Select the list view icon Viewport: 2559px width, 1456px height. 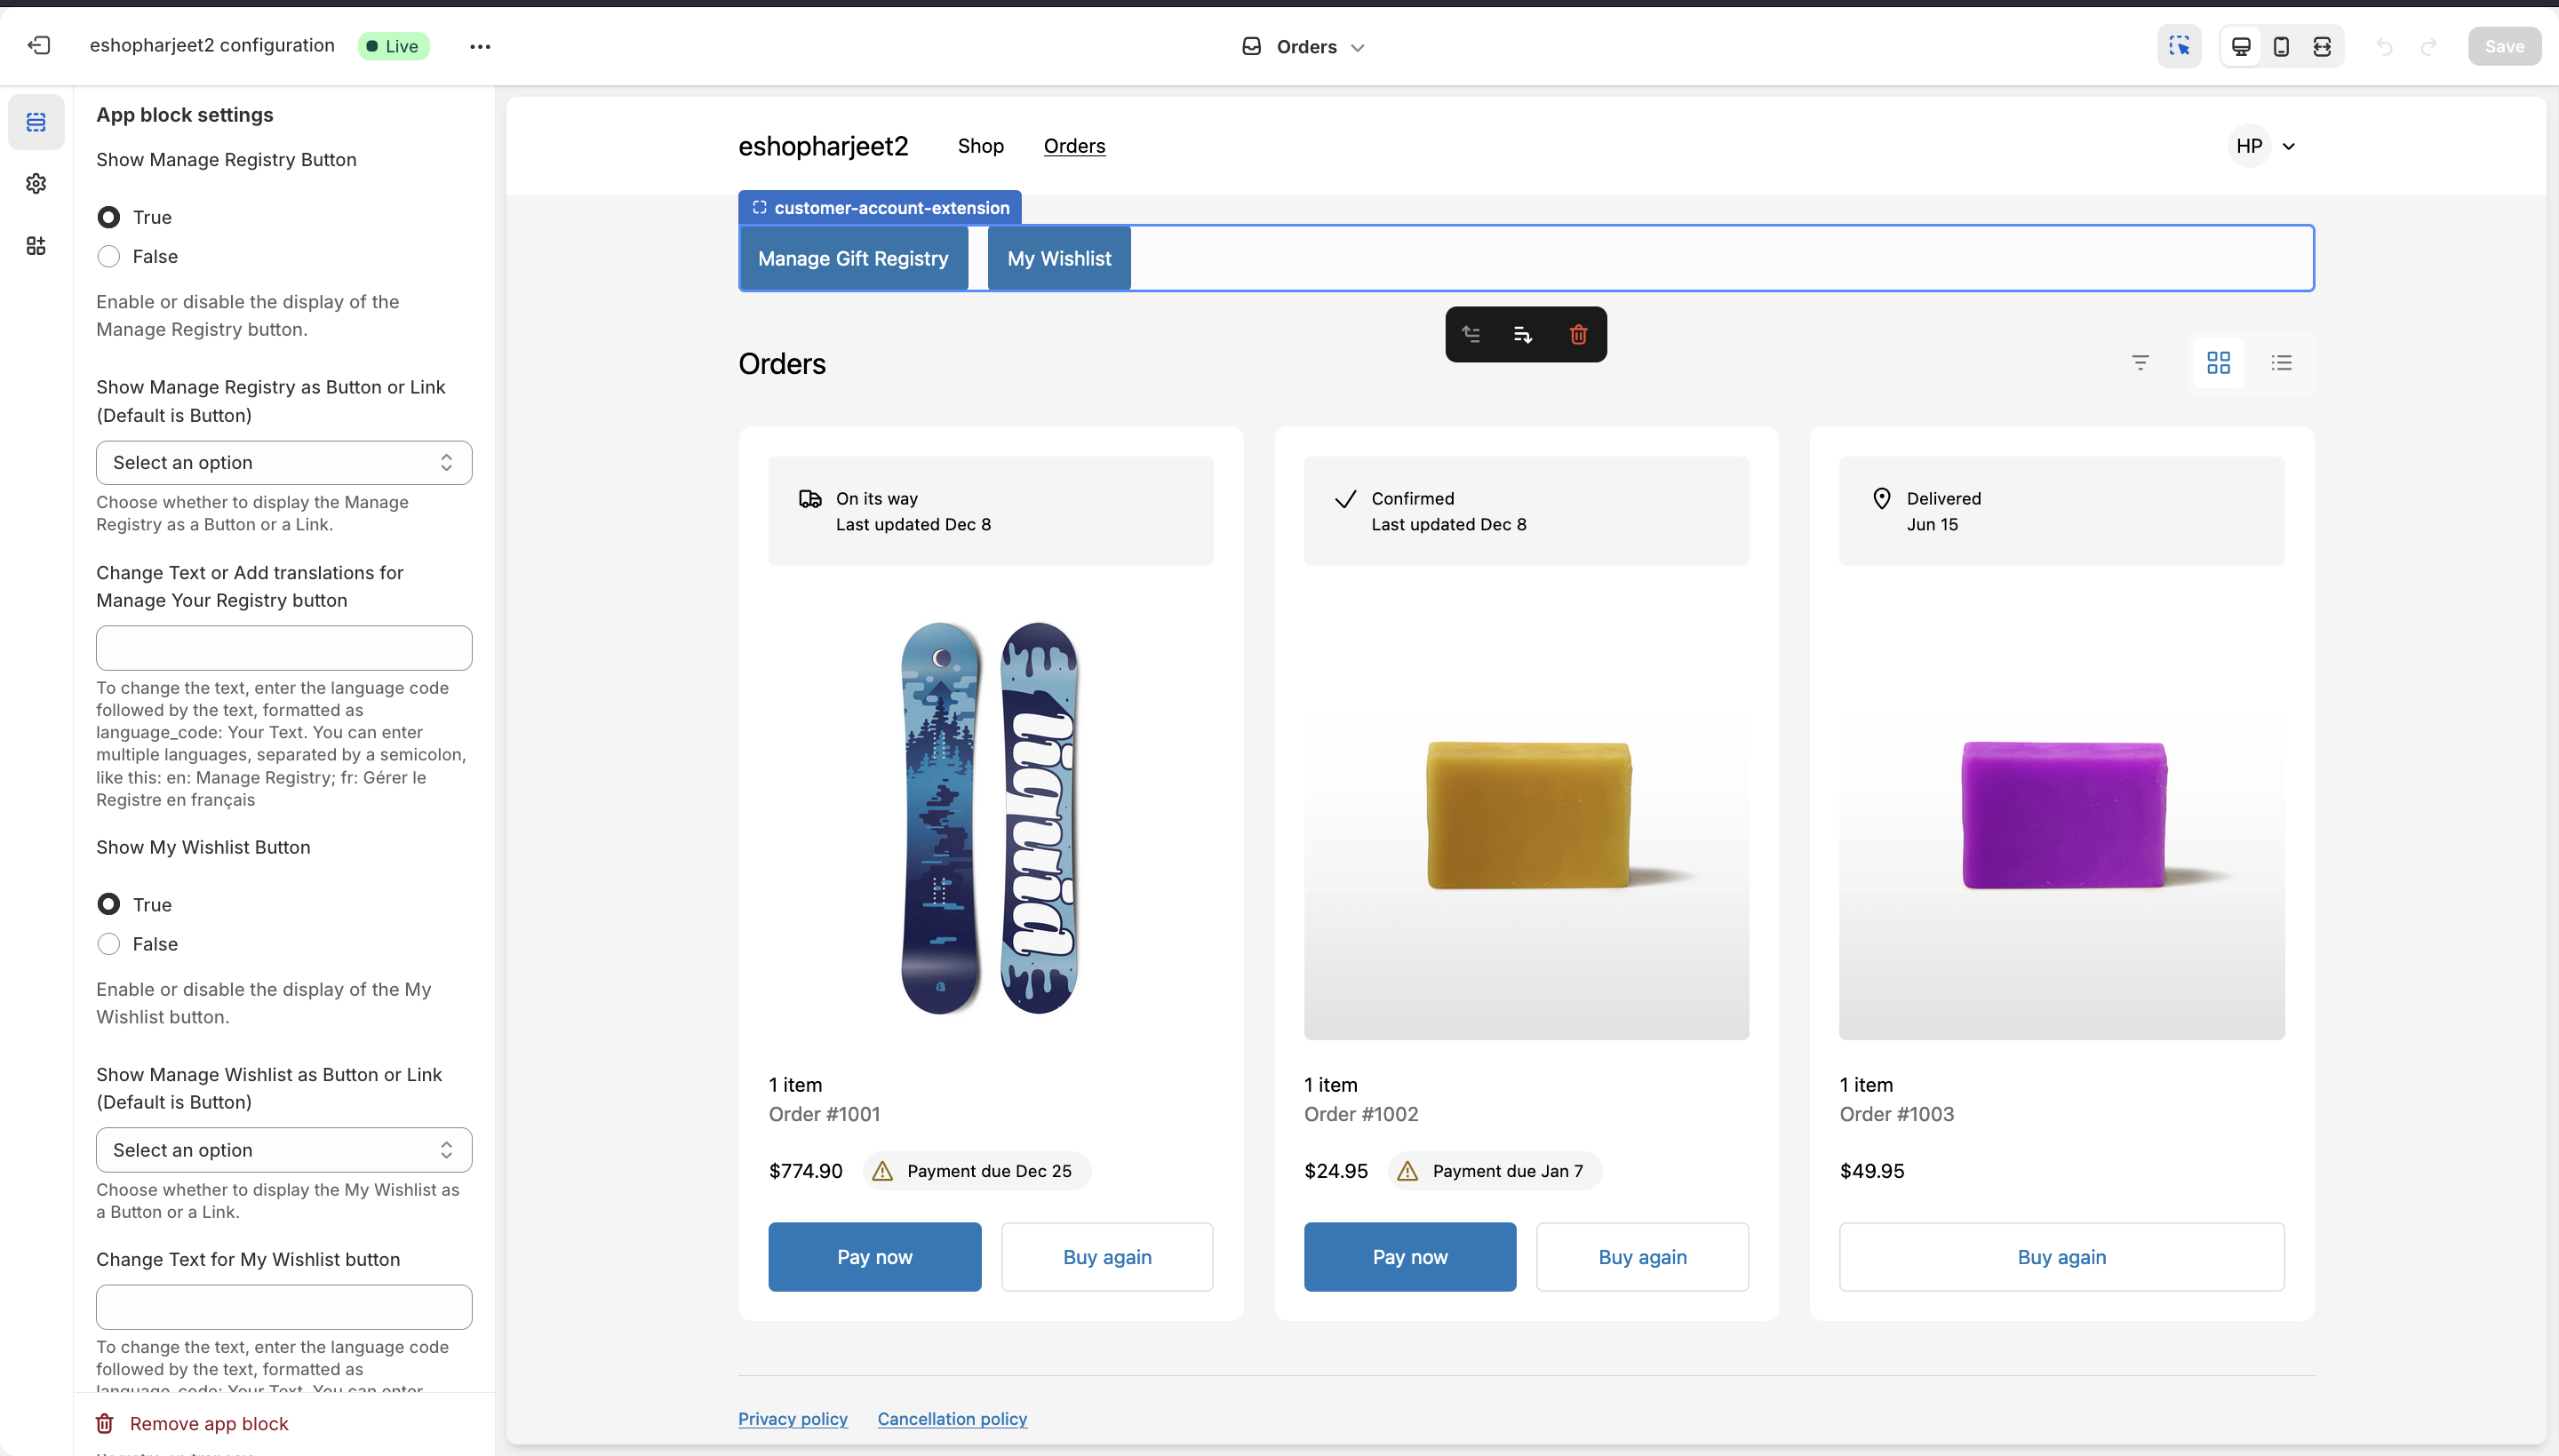2281,363
